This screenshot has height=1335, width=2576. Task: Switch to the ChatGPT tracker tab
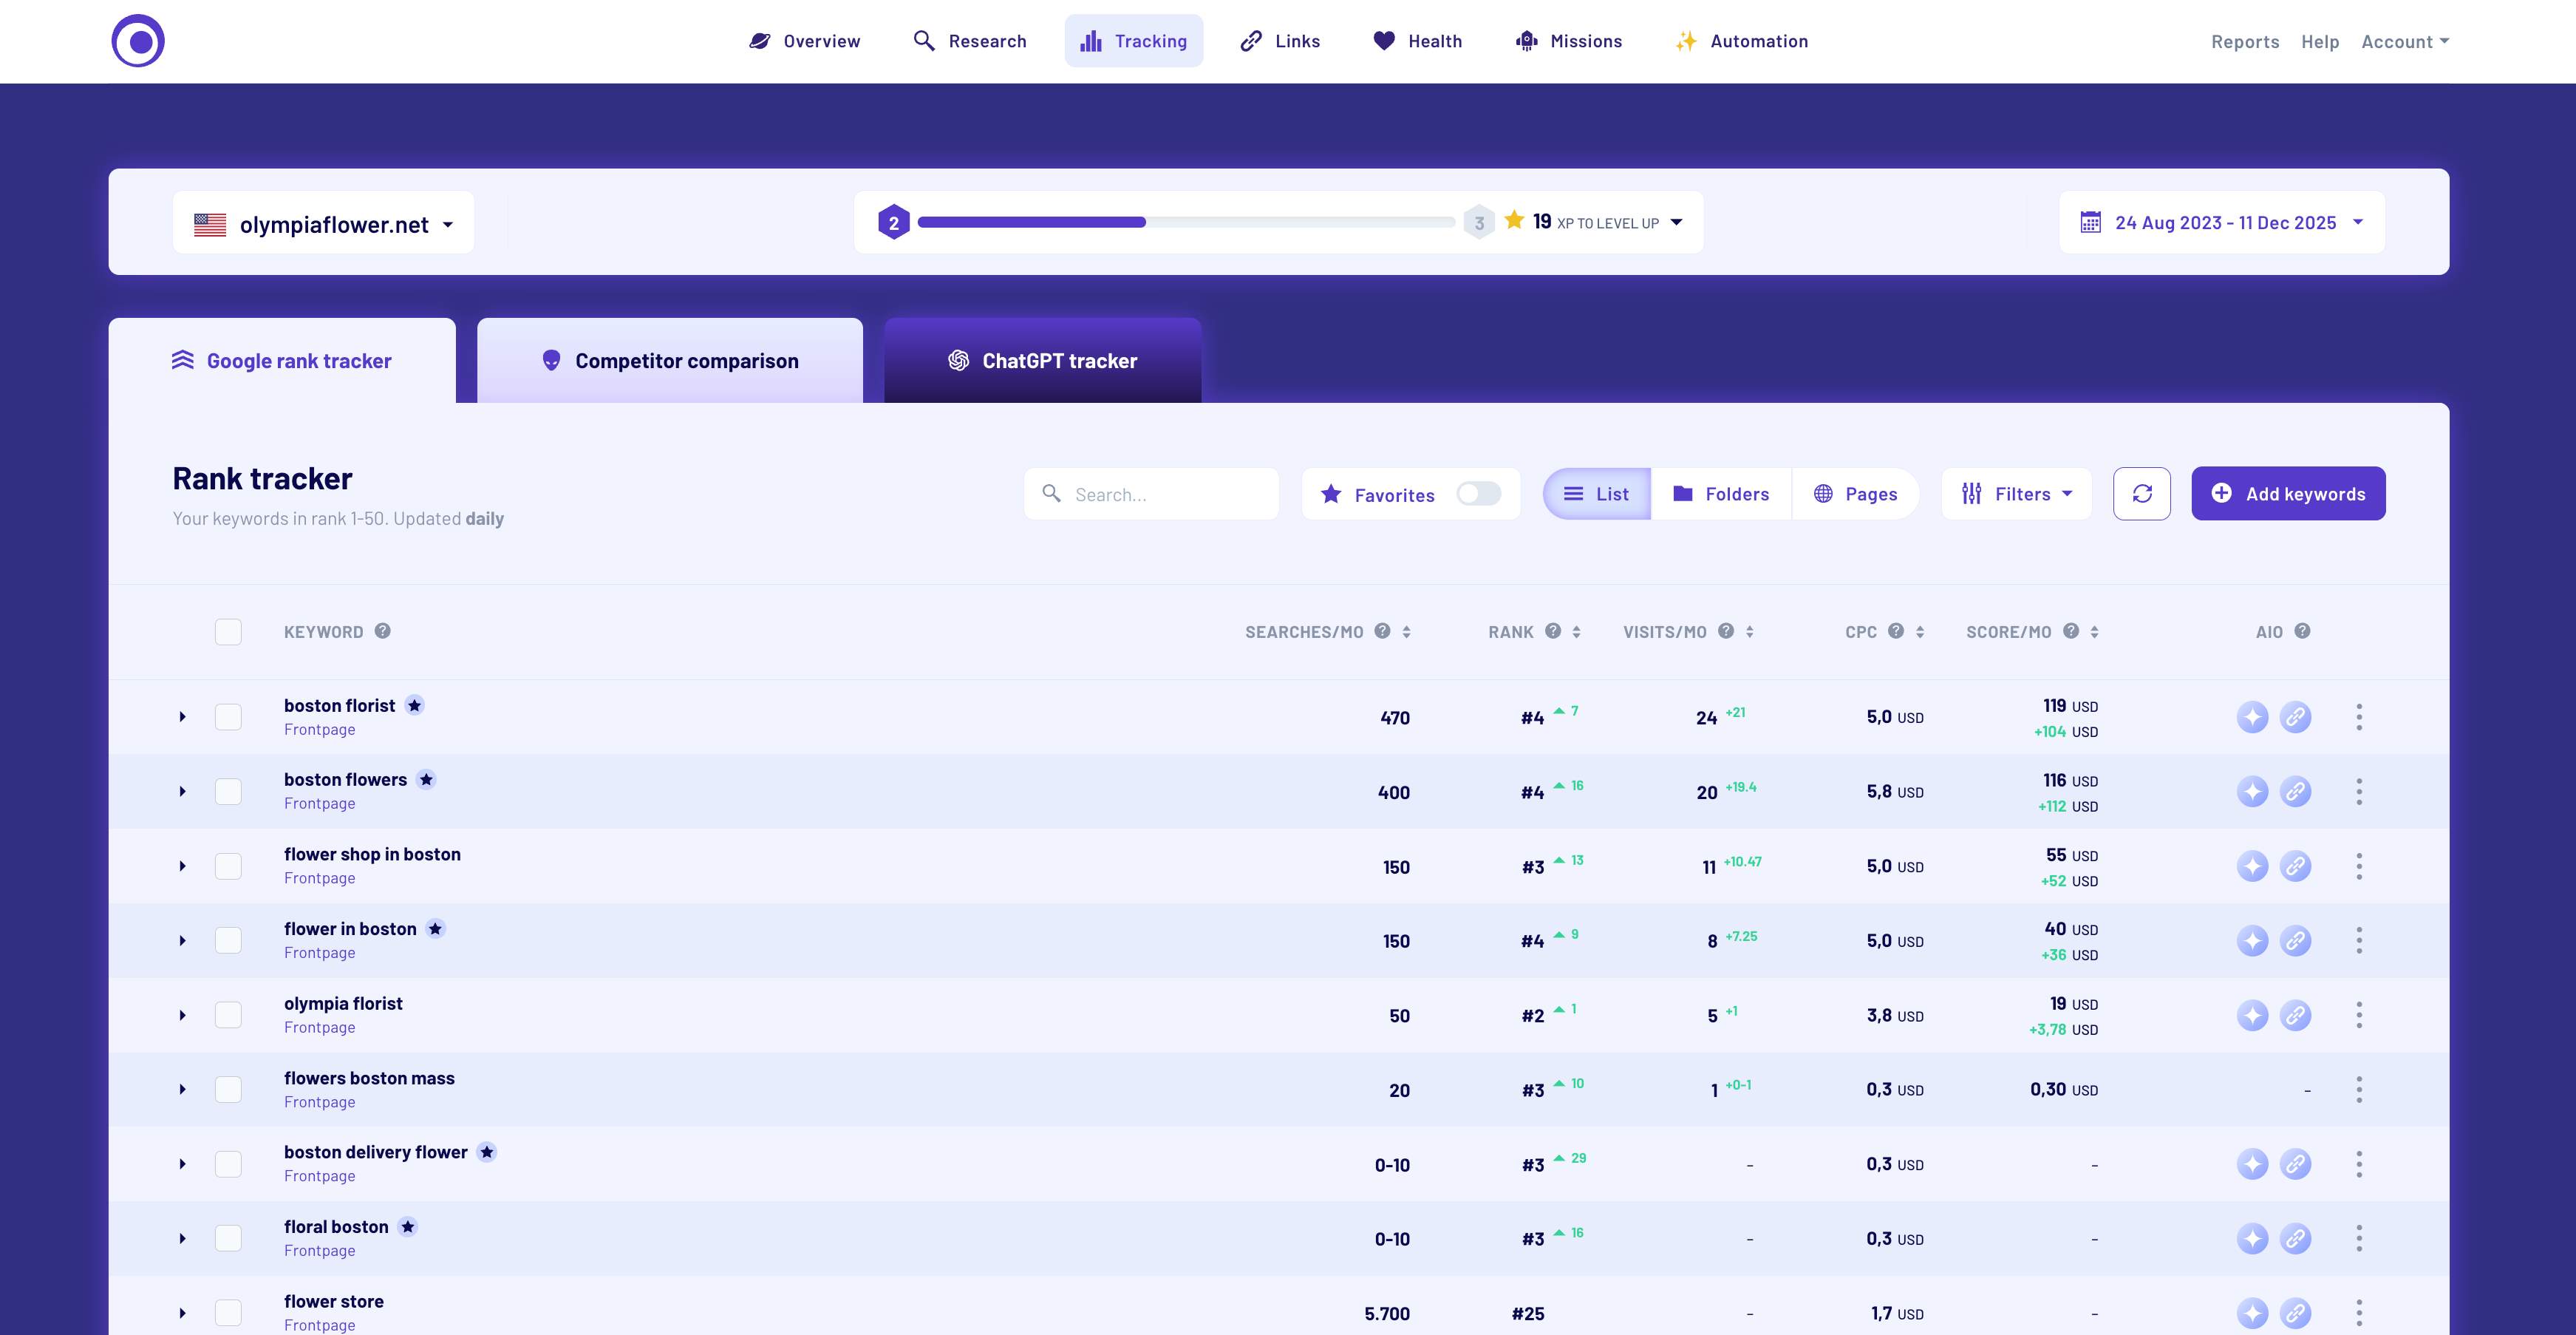(x=1043, y=360)
